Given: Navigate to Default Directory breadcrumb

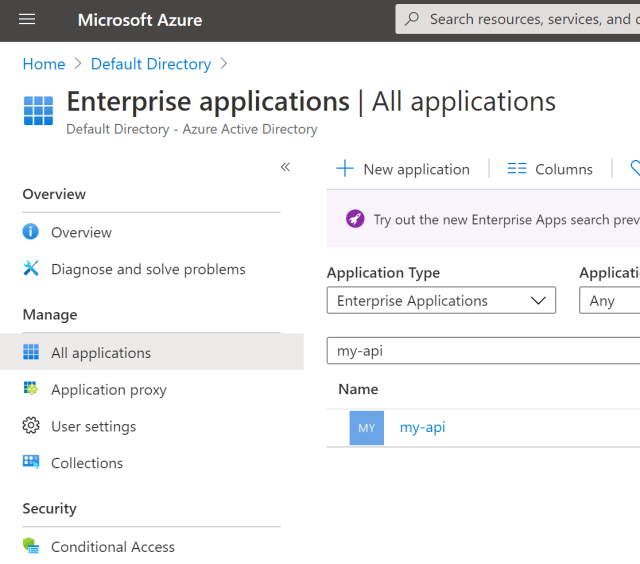Looking at the screenshot, I should pos(151,64).
